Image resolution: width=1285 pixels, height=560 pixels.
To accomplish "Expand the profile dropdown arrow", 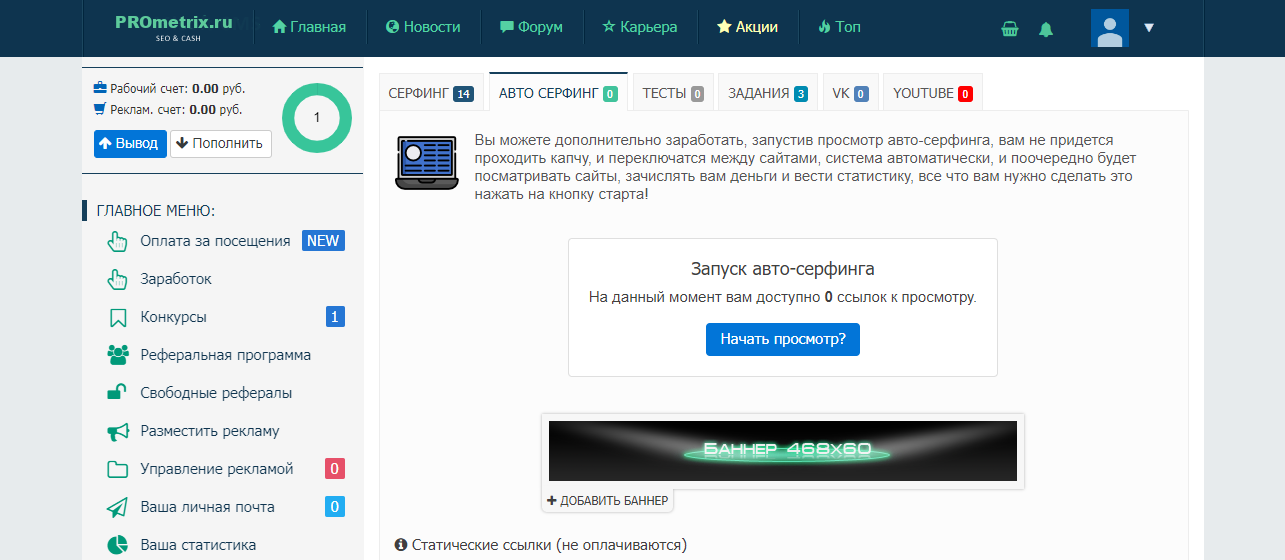I will coord(1149,28).
